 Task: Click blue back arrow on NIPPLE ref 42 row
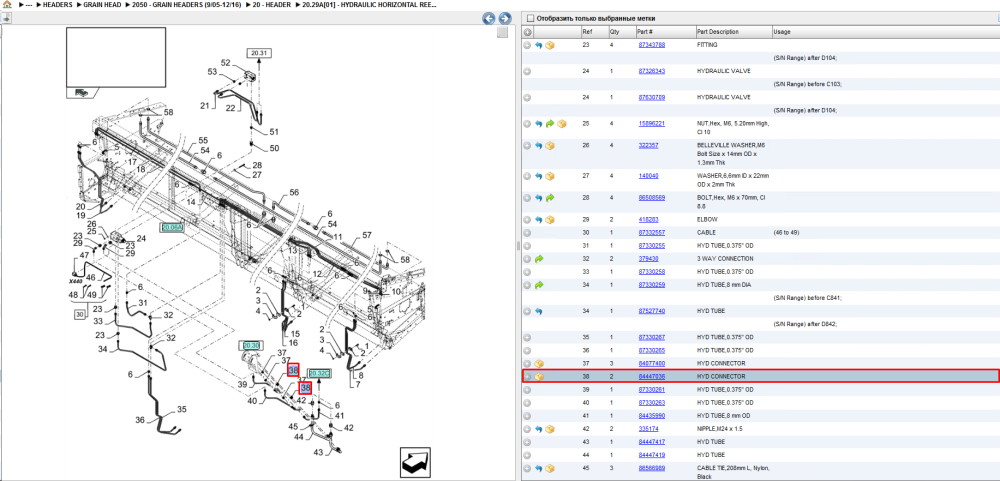pos(538,429)
